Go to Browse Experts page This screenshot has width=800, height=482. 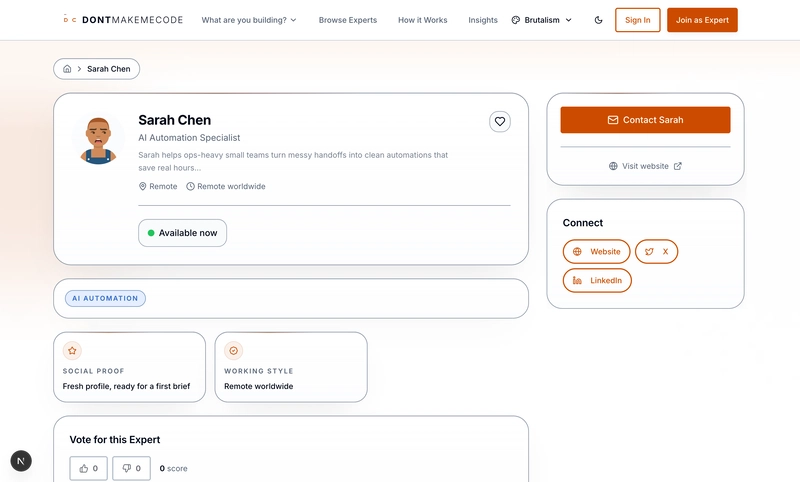pos(348,20)
